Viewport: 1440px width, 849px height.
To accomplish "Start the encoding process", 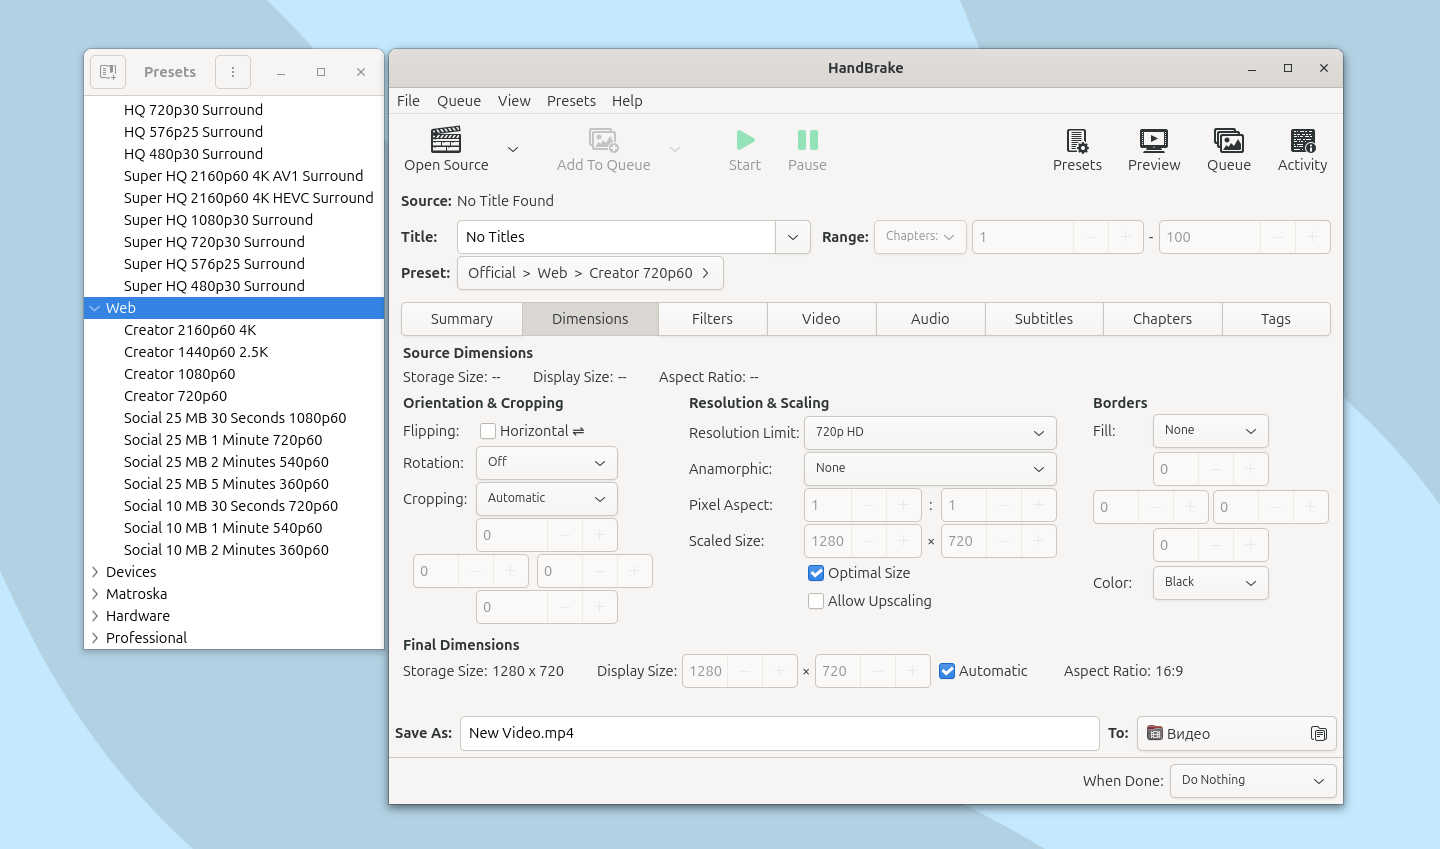I will pos(744,148).
